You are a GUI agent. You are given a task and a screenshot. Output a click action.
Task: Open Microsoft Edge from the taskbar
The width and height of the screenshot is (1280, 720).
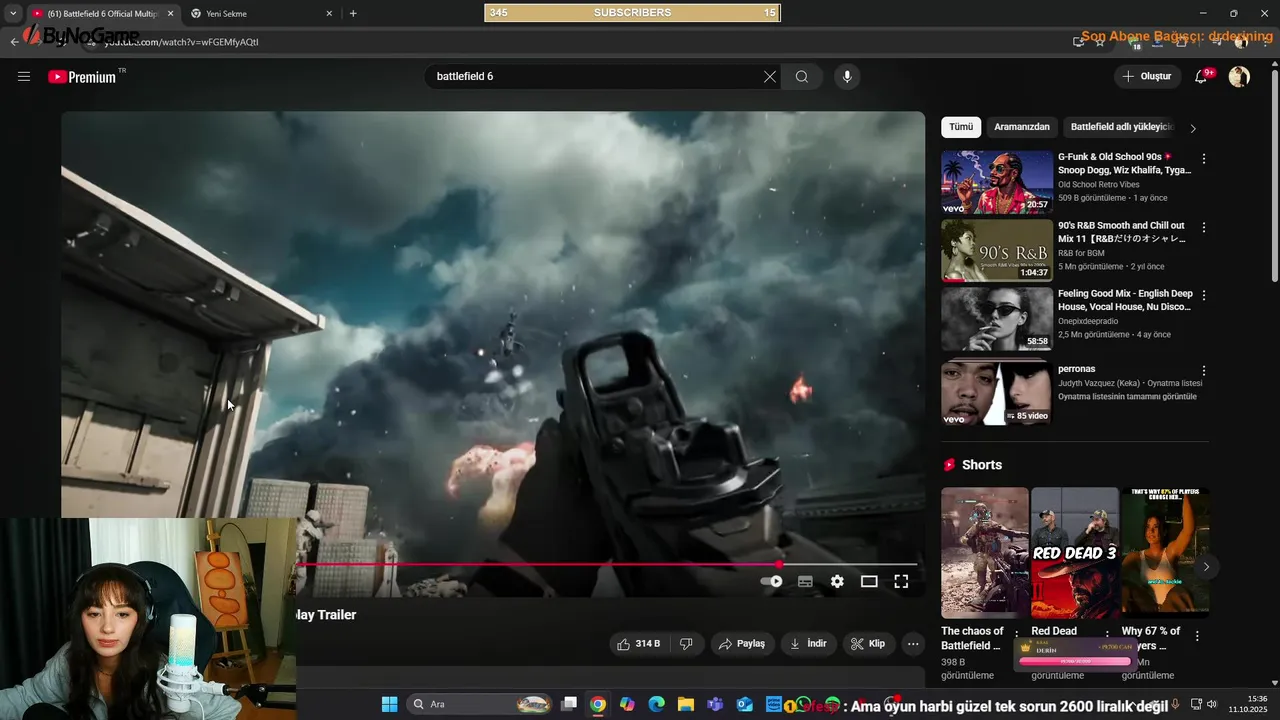[656, 705]
